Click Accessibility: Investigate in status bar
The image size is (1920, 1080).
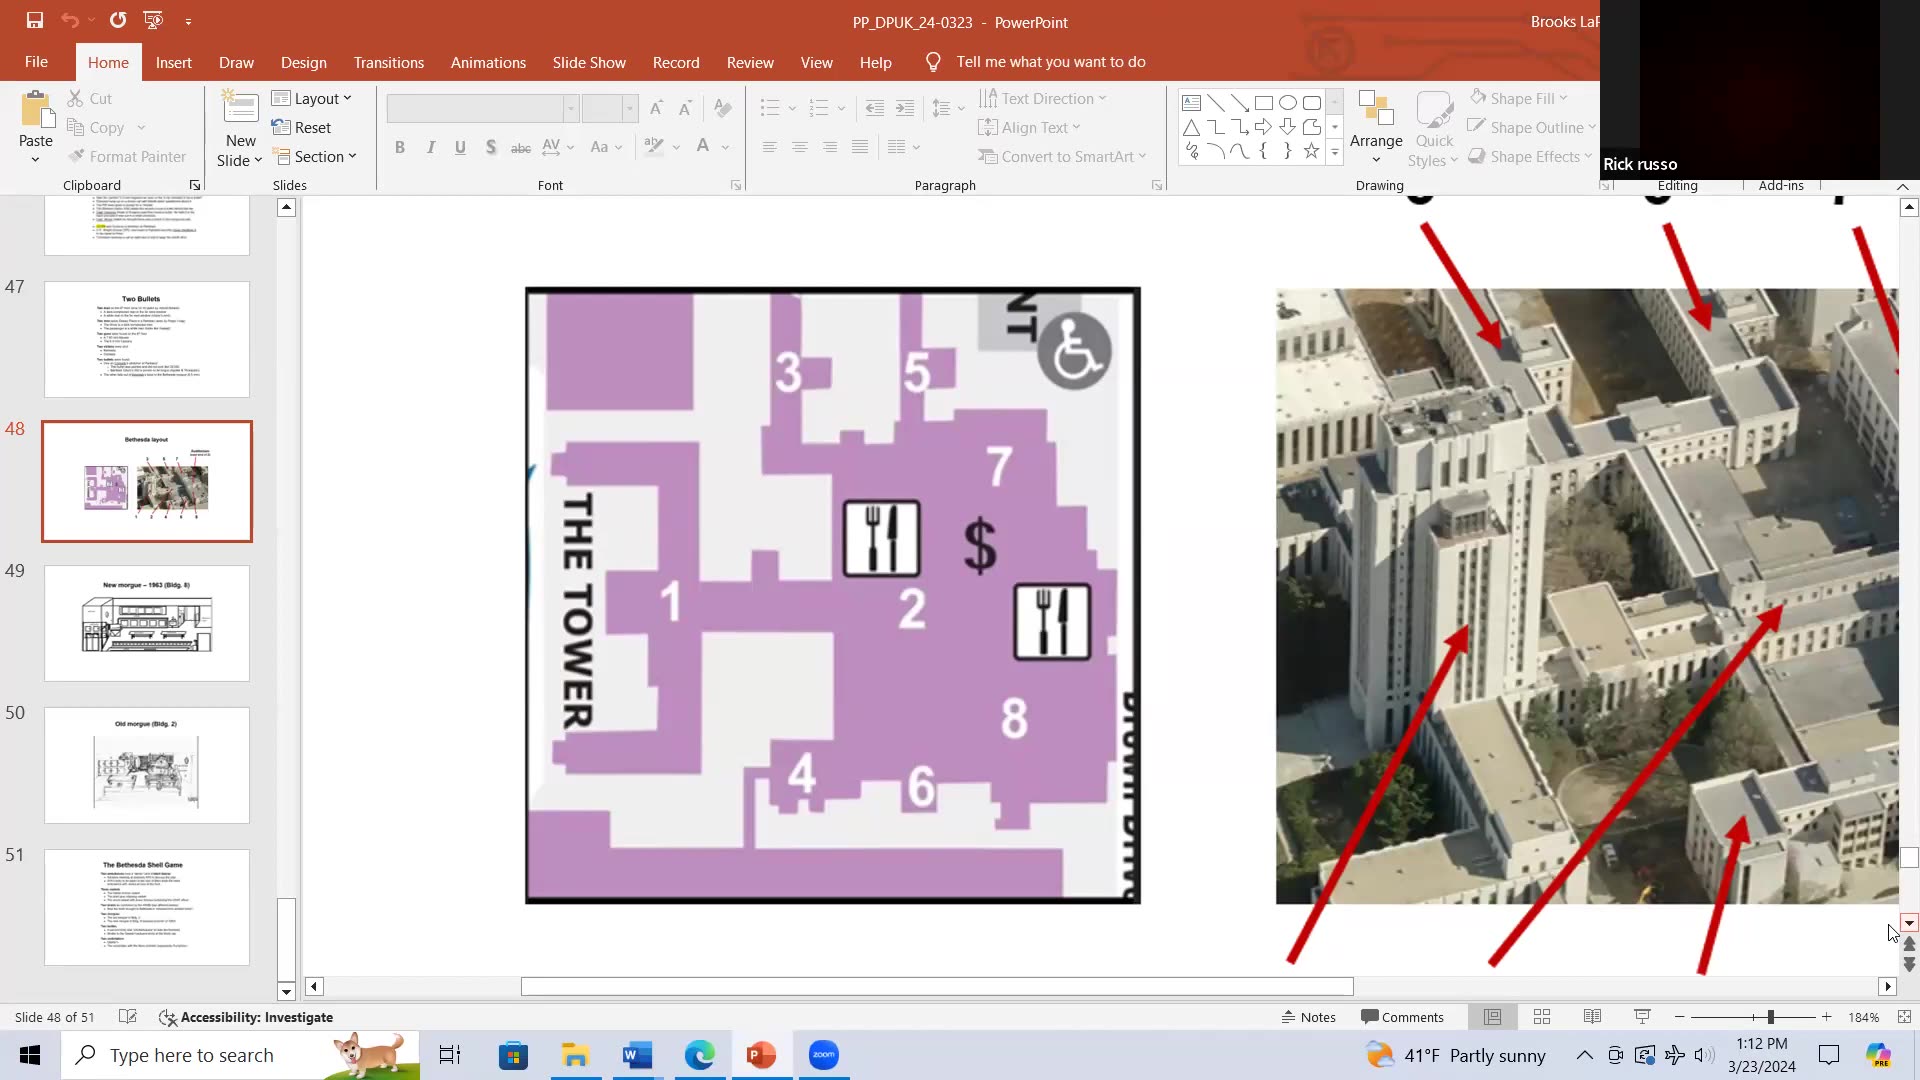(246, 1017)
